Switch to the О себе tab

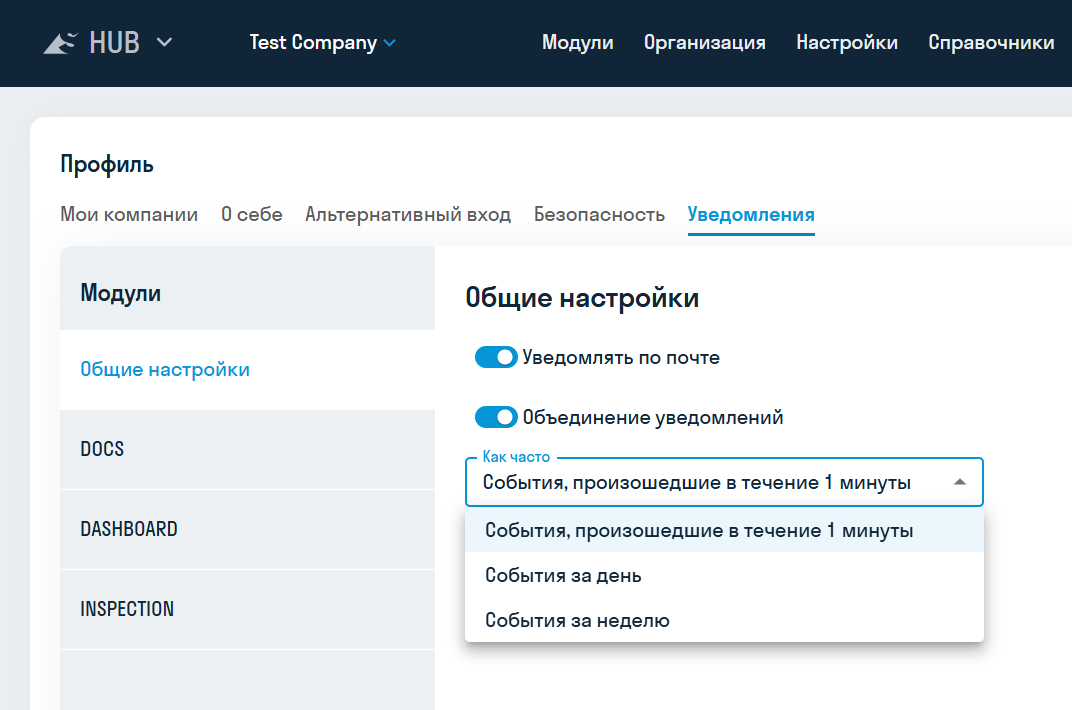(x=252, y=215)
